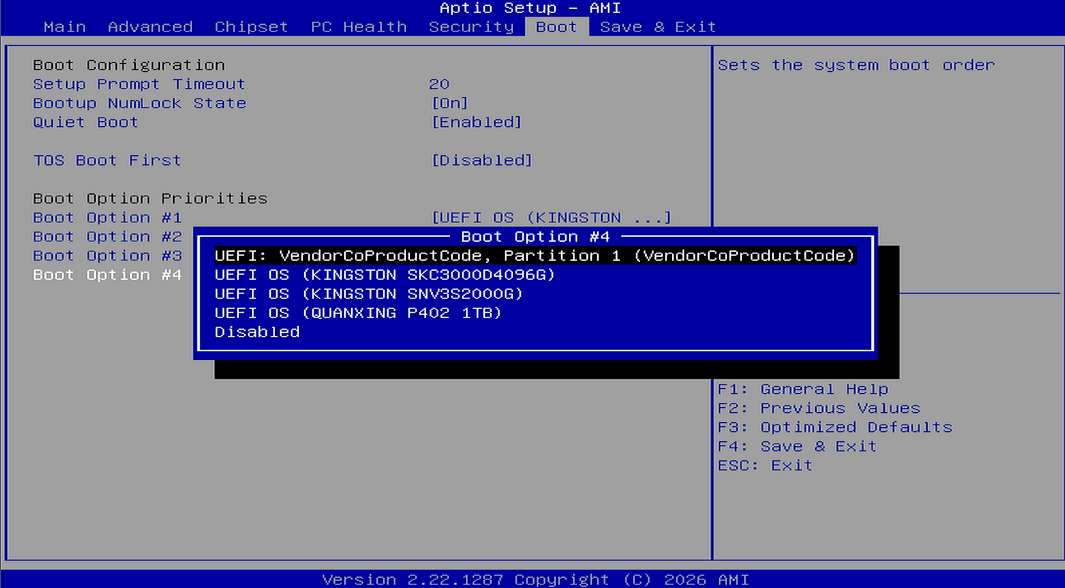Select Bootup NumLock State setting
1065x588 pixels.
139,103
